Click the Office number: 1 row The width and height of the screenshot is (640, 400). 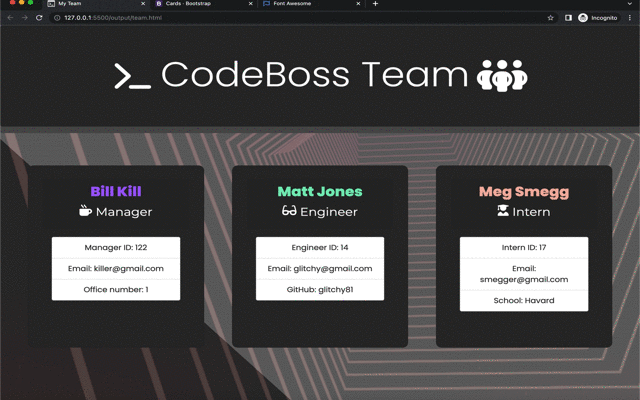116,290
